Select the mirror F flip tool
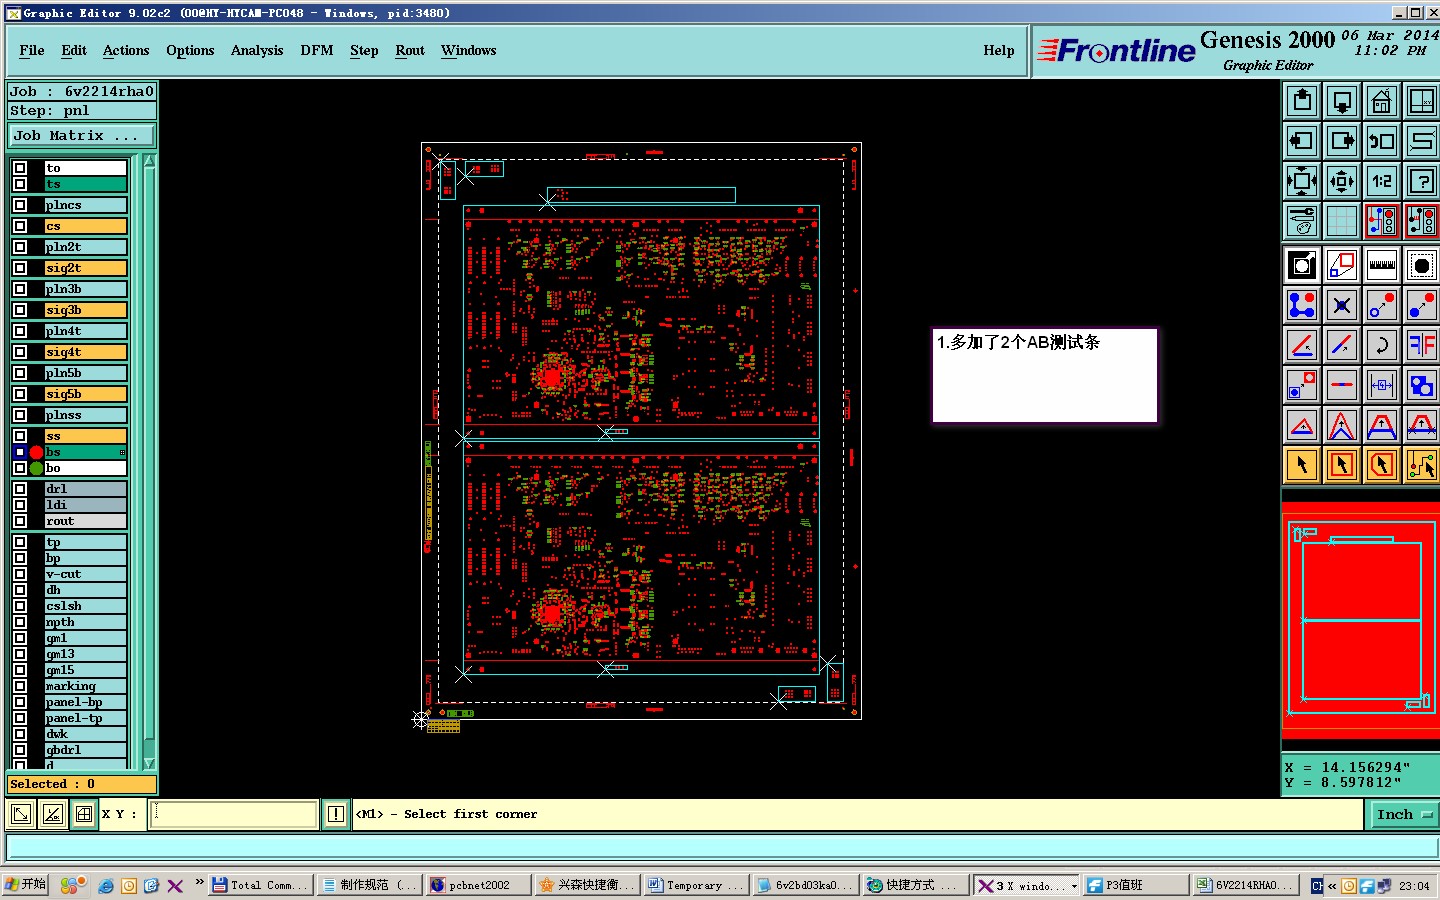The height and width of the screenshot is (900, 1440). [x=1422, y=345]
